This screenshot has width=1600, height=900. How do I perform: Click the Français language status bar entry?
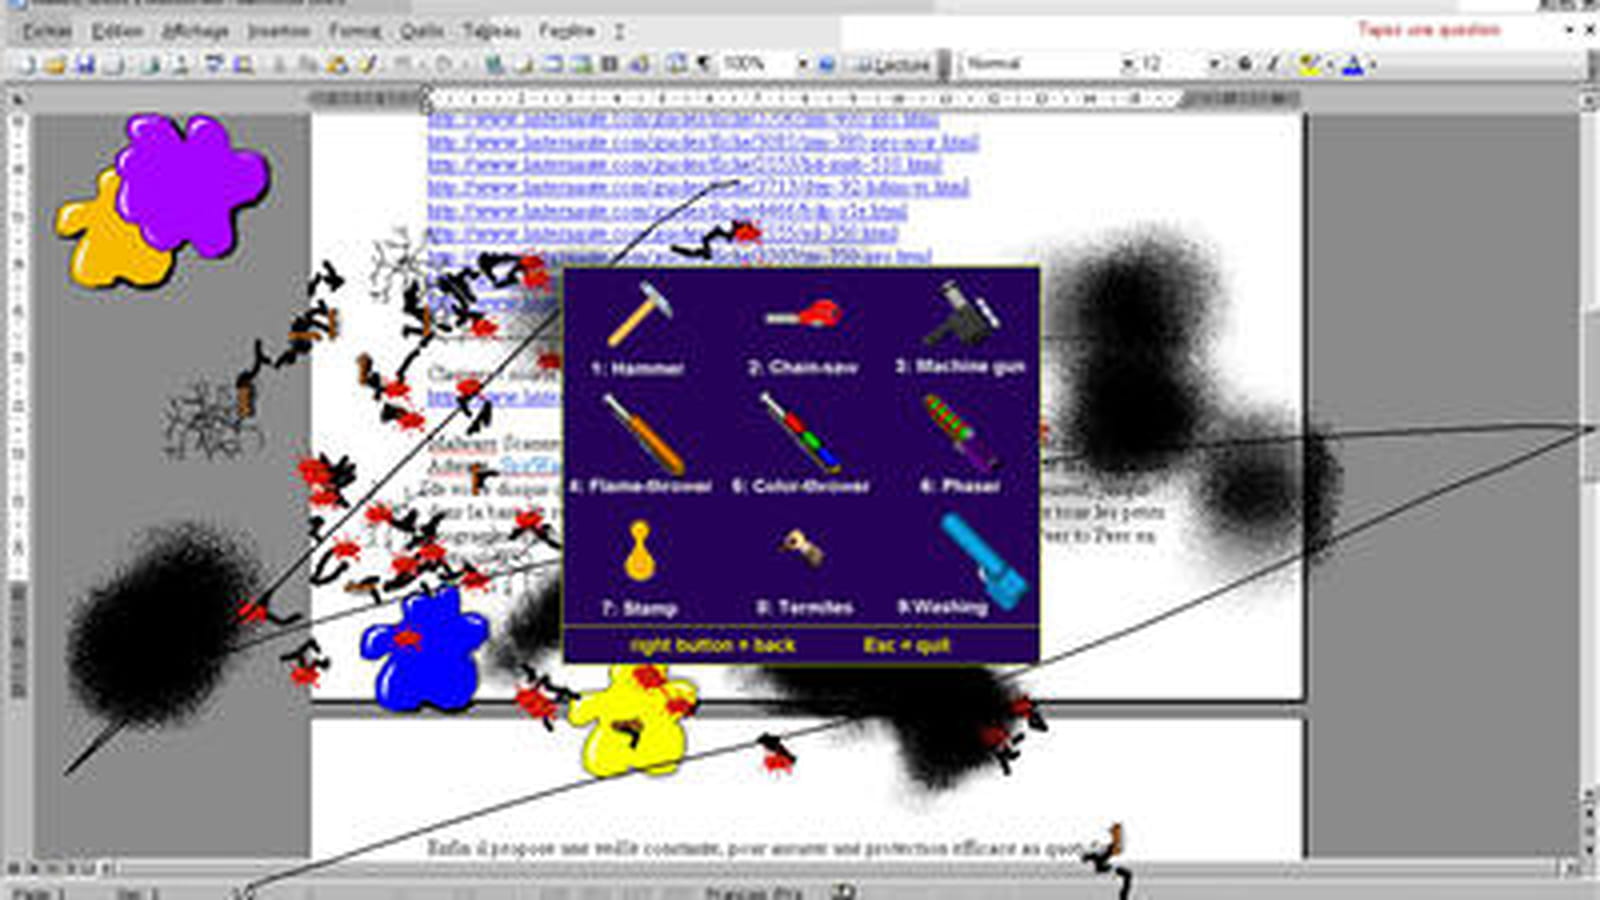pyautogui.click(x=753, y=892)
